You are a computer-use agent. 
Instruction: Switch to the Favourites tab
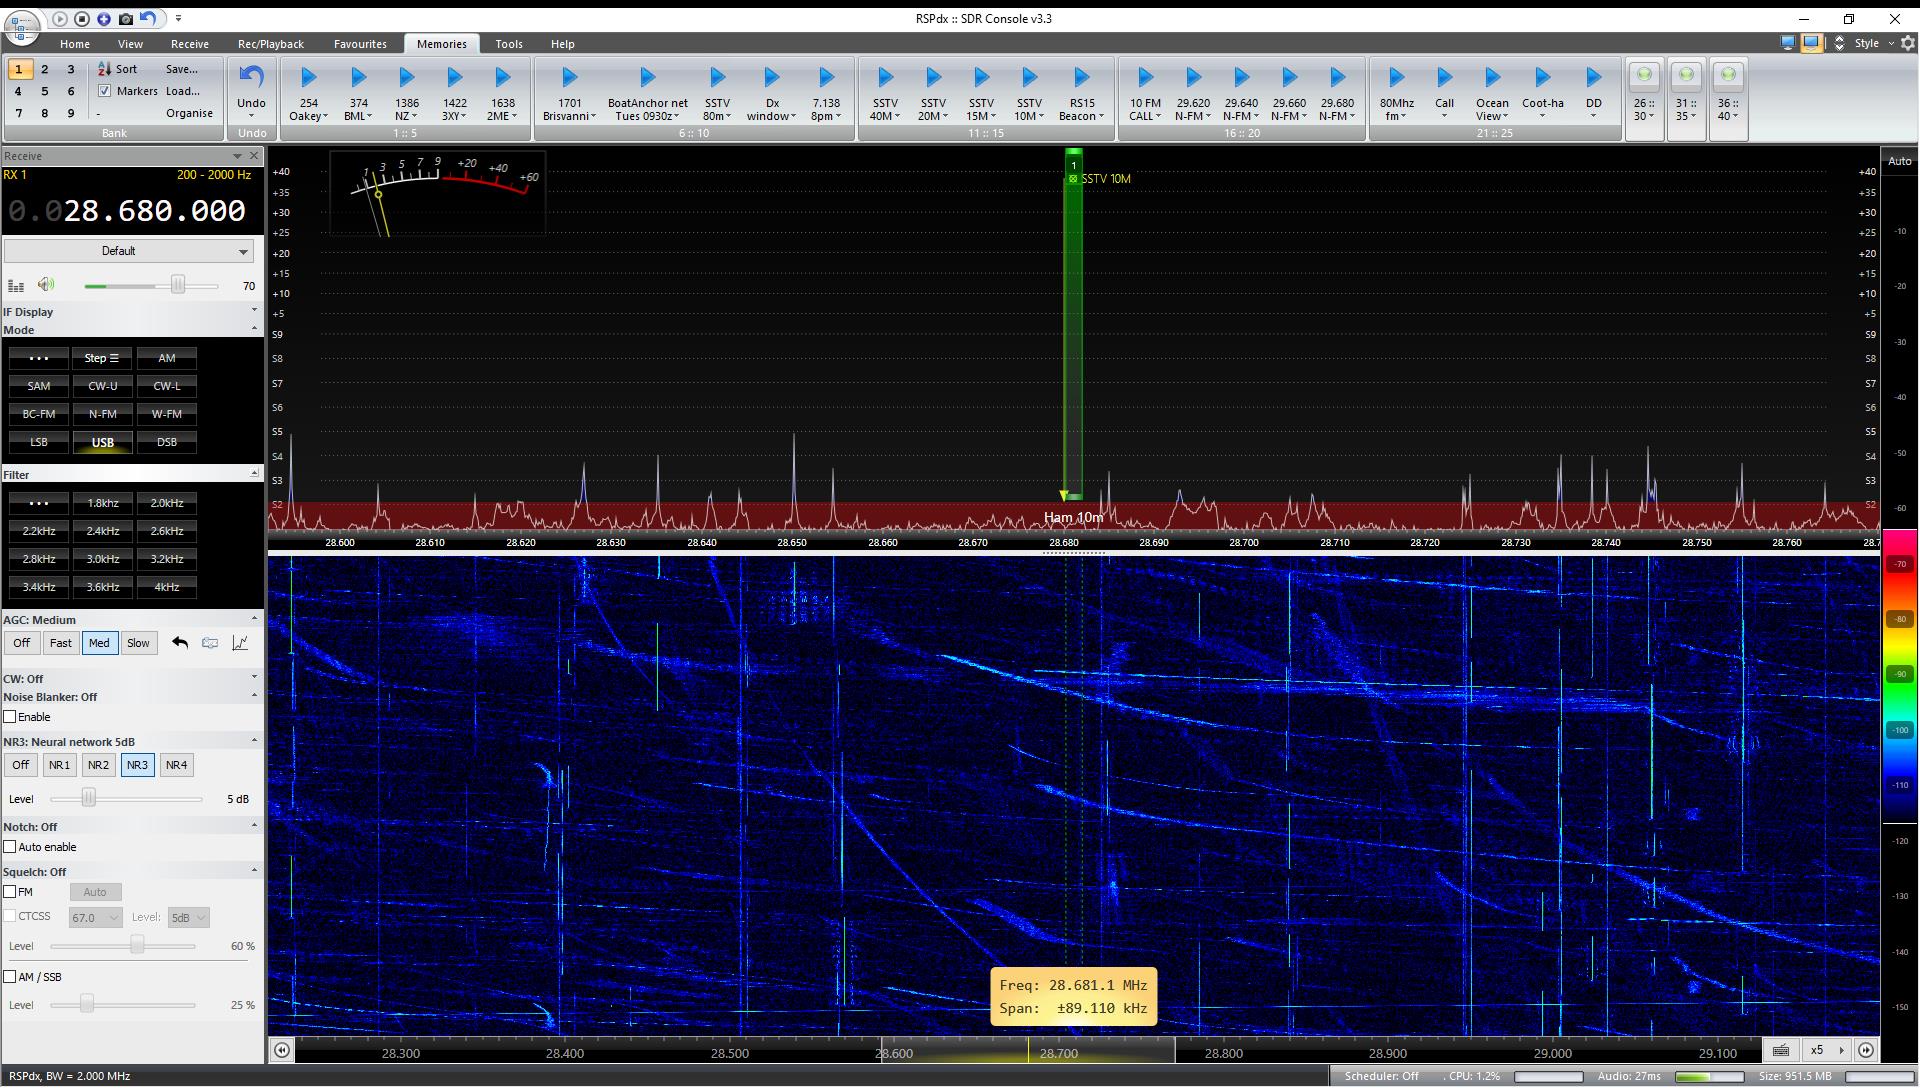[x=360, y=44]
